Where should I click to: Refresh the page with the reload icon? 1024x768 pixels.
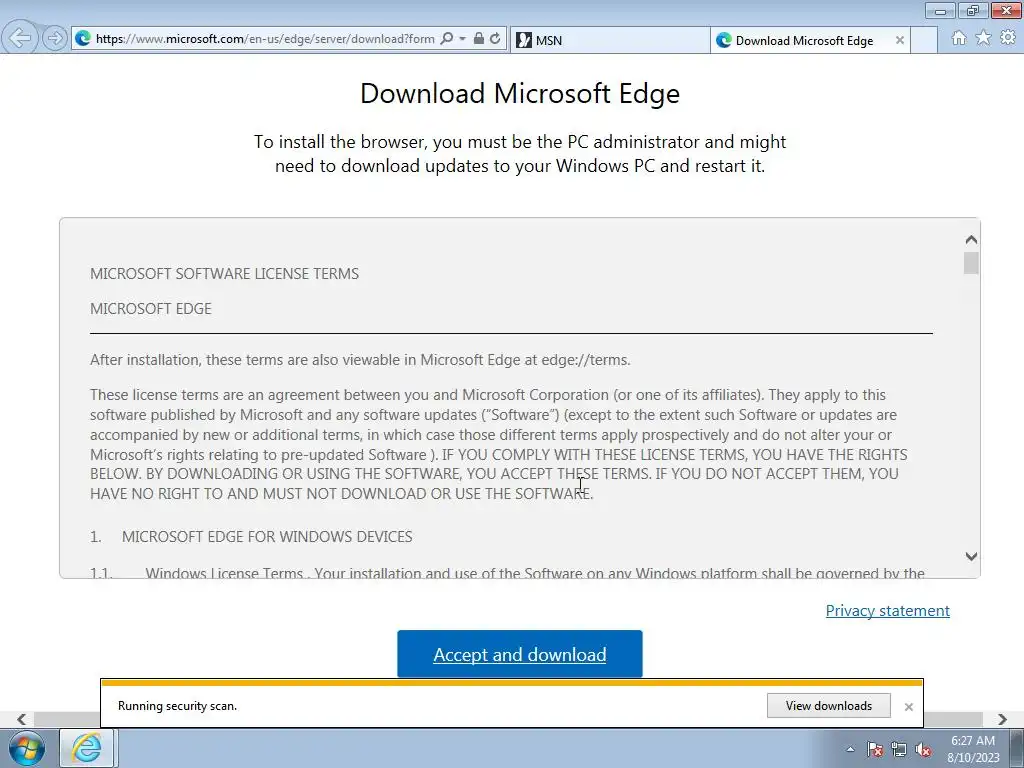pos(495,39)
